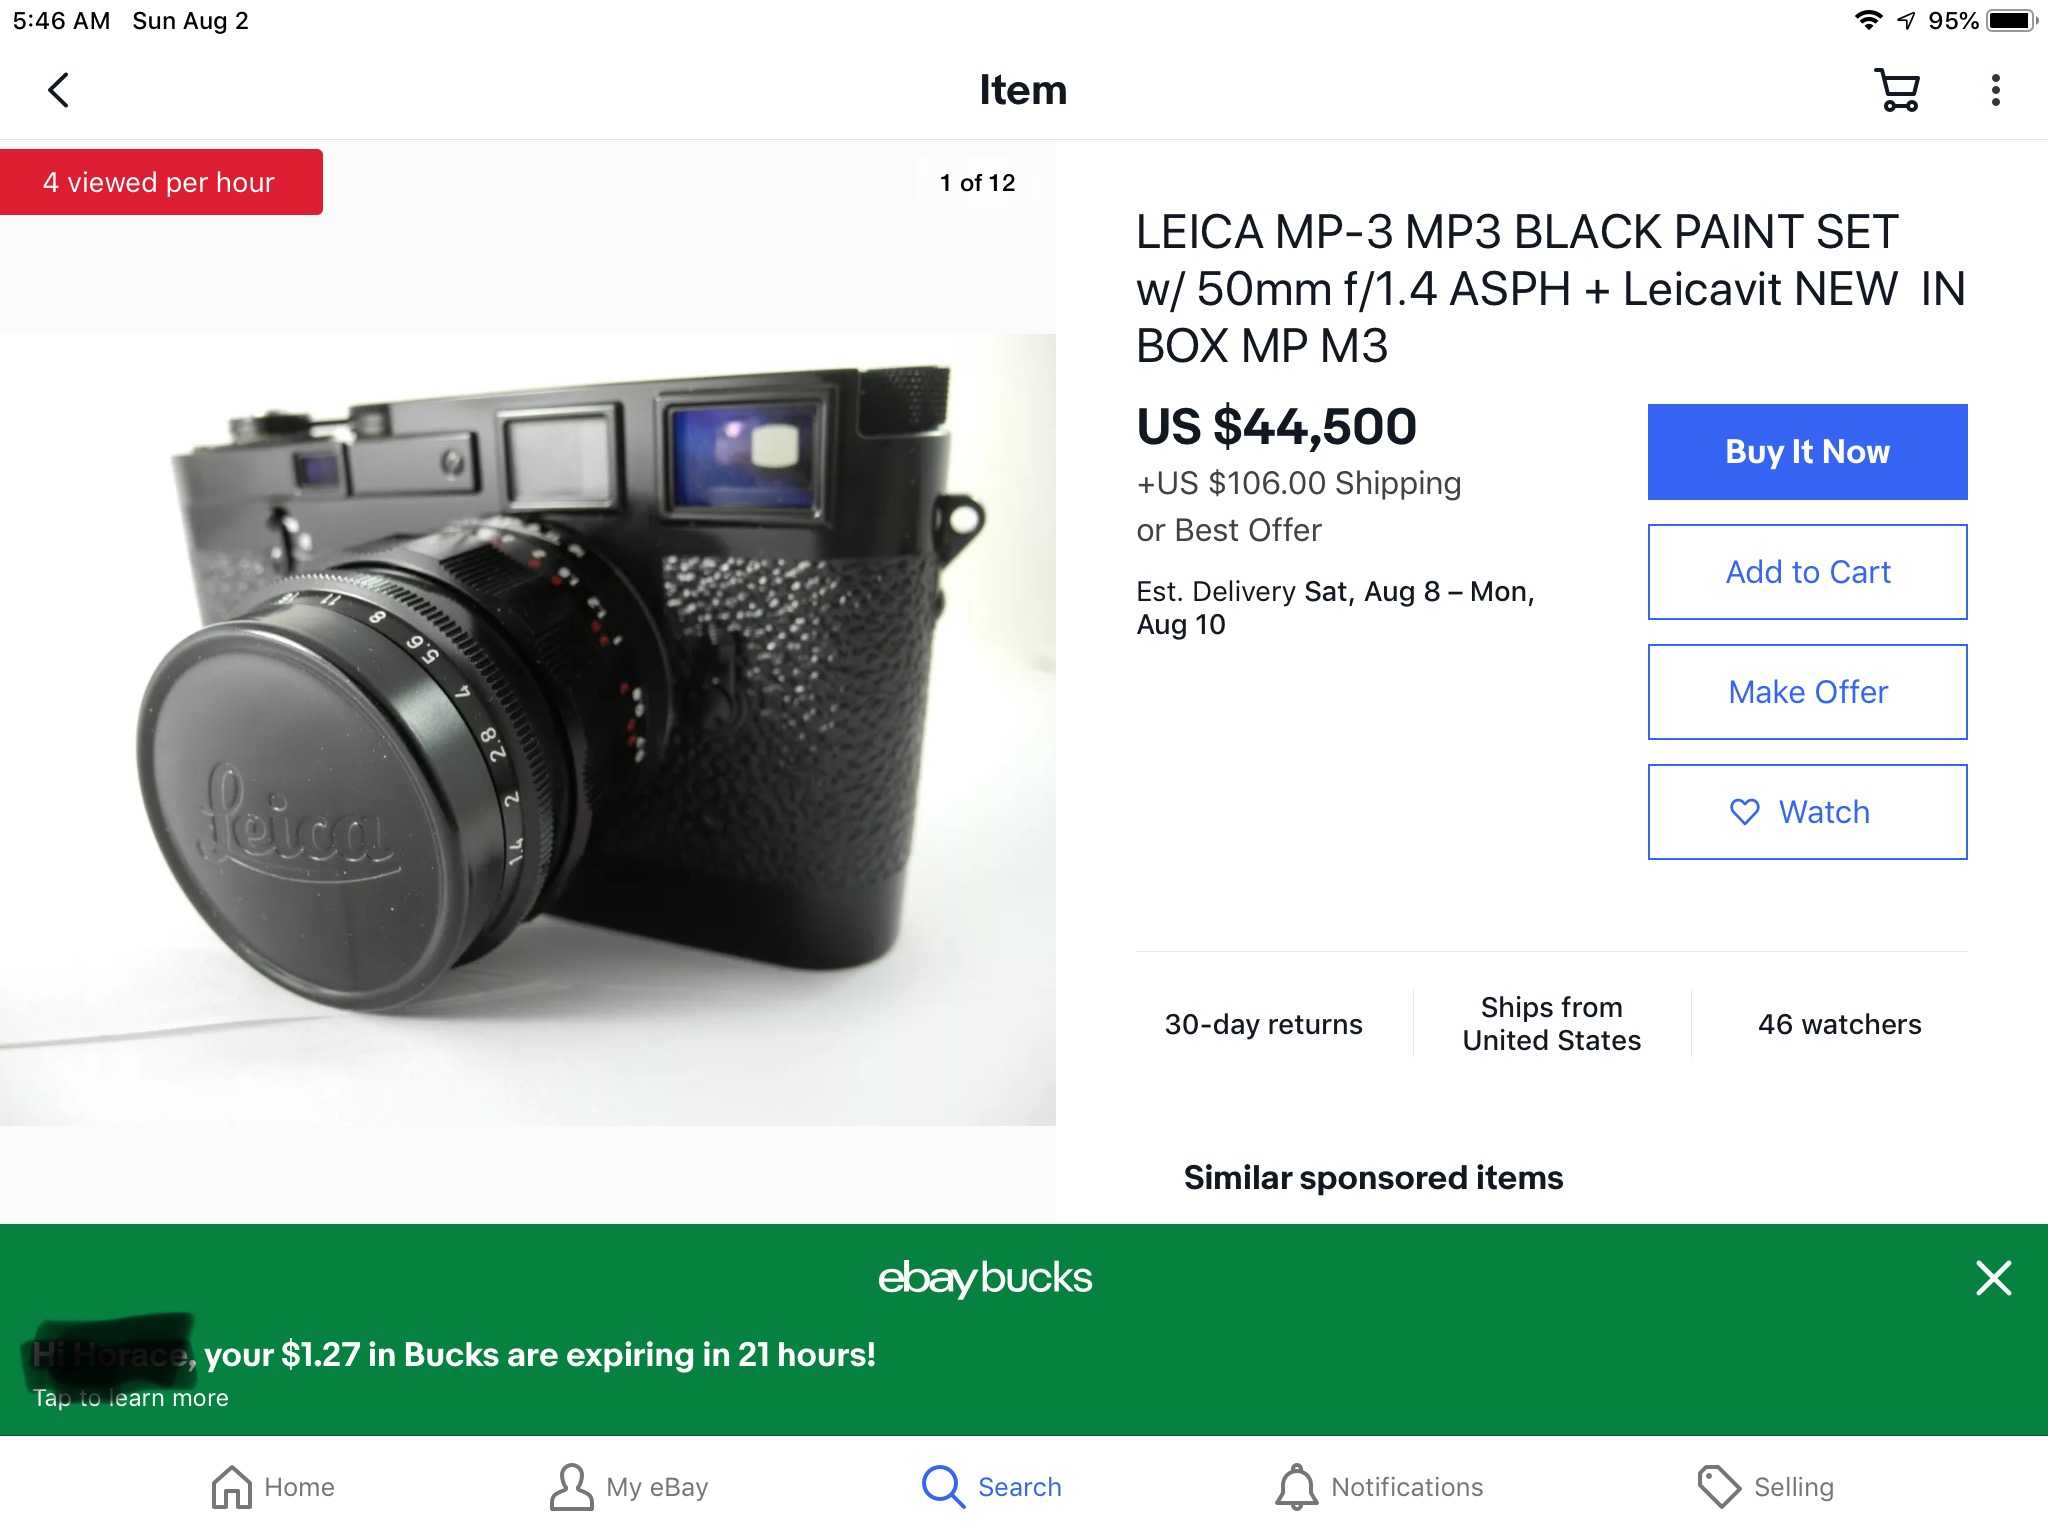Dismiss the eBay Bucks banner

(x=1993, y=1278)
